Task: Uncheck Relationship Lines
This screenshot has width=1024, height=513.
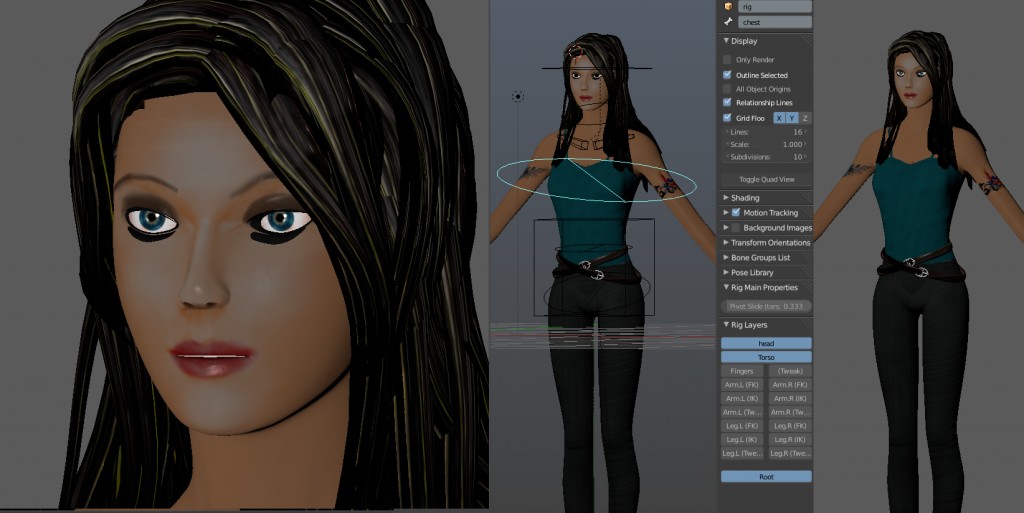Action: click(727, 102)
